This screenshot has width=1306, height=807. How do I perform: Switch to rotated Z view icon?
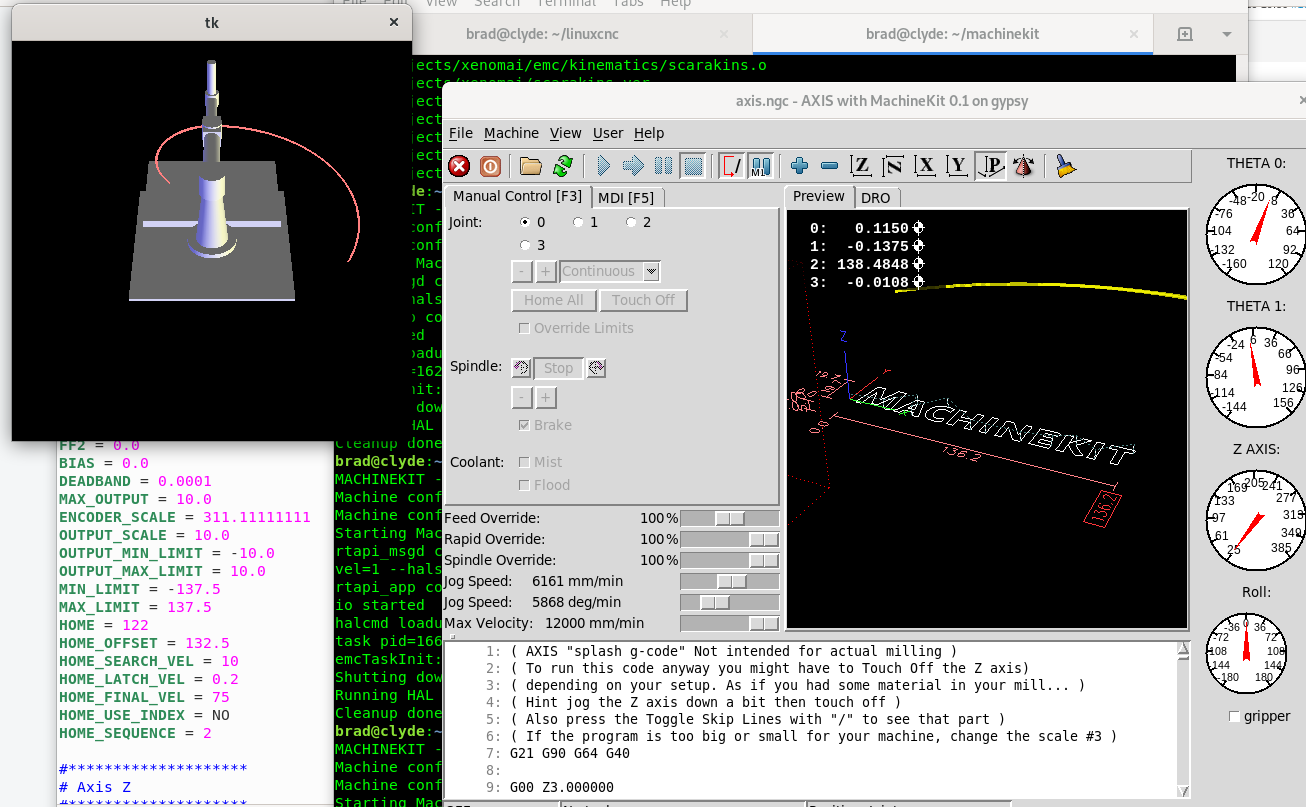(893, 166)
